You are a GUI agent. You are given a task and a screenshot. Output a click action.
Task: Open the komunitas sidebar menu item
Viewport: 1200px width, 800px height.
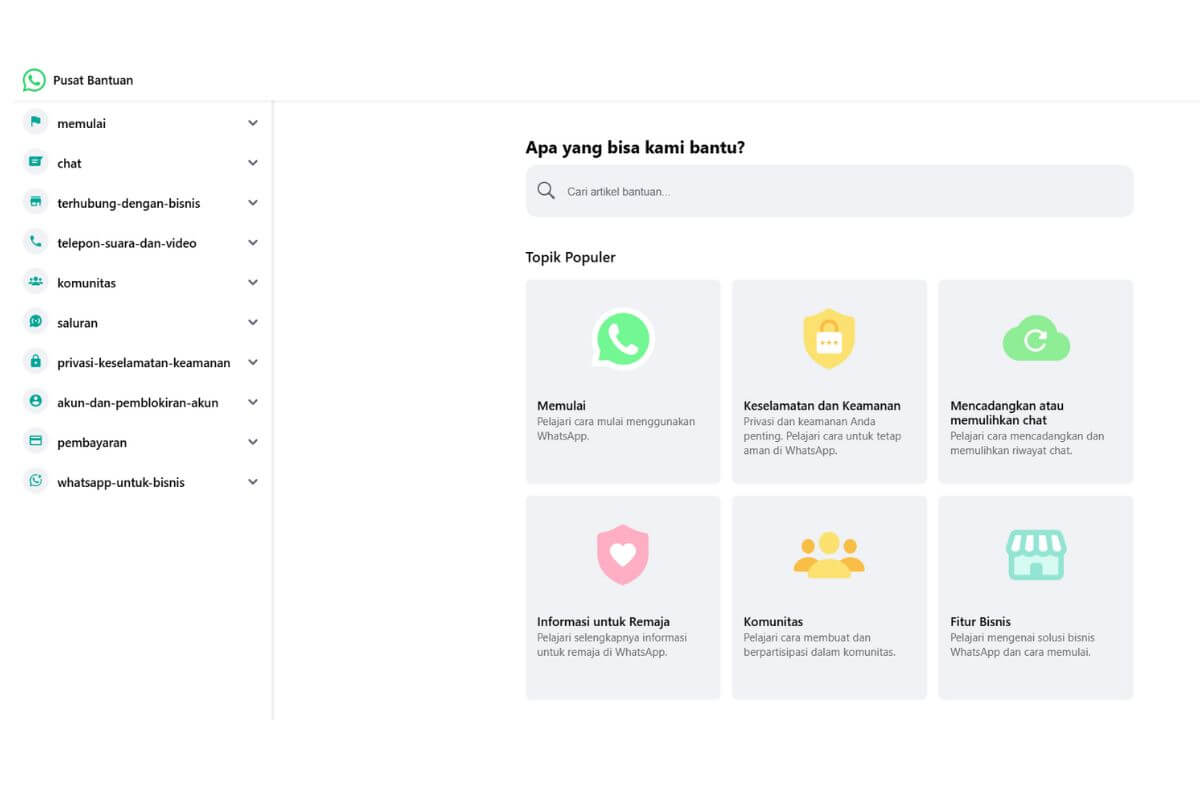pos(141,283)
